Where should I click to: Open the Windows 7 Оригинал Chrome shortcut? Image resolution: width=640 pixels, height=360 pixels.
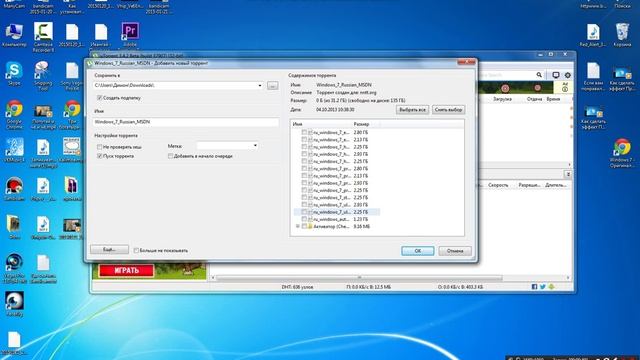tap(622, 153)
